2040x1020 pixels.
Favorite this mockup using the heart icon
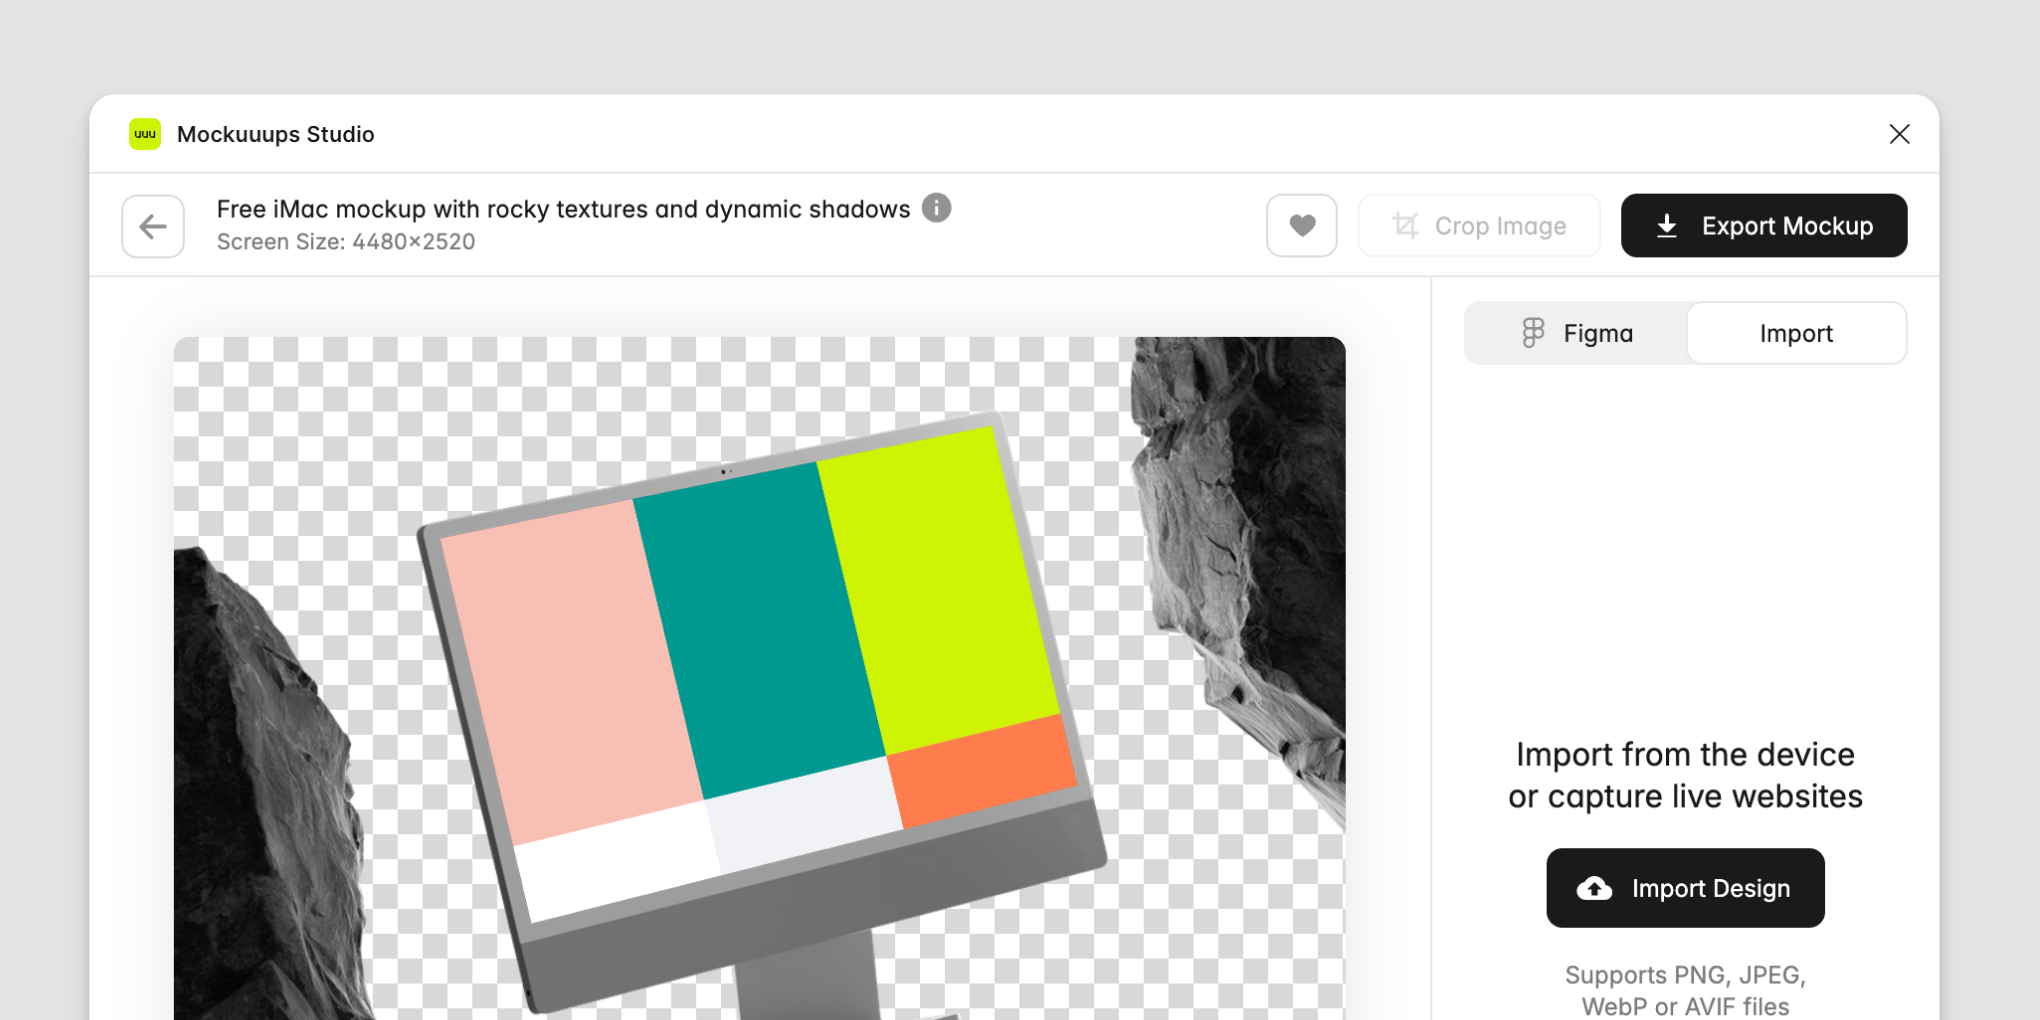coord(1301,225)
